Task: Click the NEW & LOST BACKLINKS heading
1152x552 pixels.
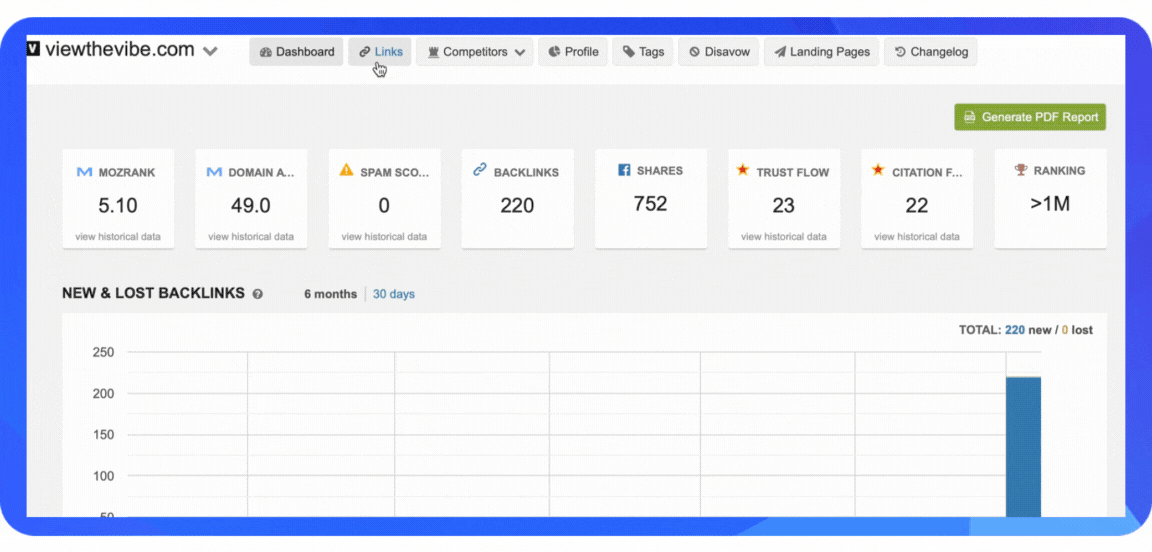Action: click(154, 293)
